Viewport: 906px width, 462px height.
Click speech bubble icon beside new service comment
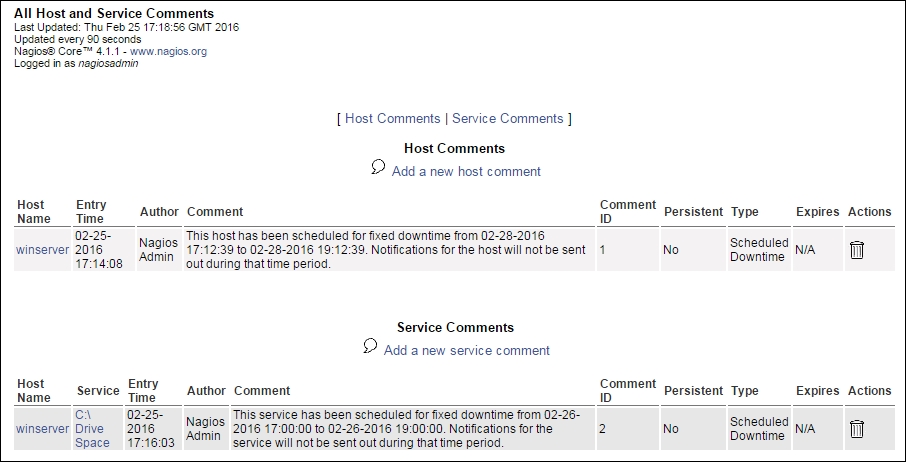370,346
